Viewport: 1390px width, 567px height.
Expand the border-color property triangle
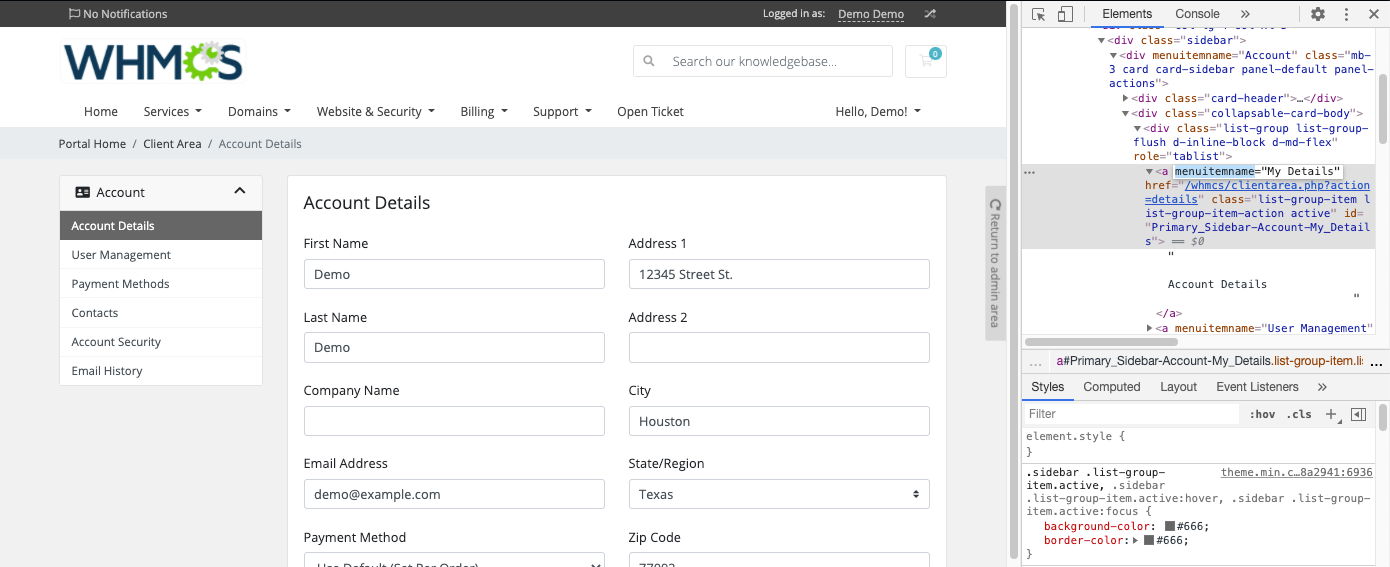click(x=1136, y=540)
